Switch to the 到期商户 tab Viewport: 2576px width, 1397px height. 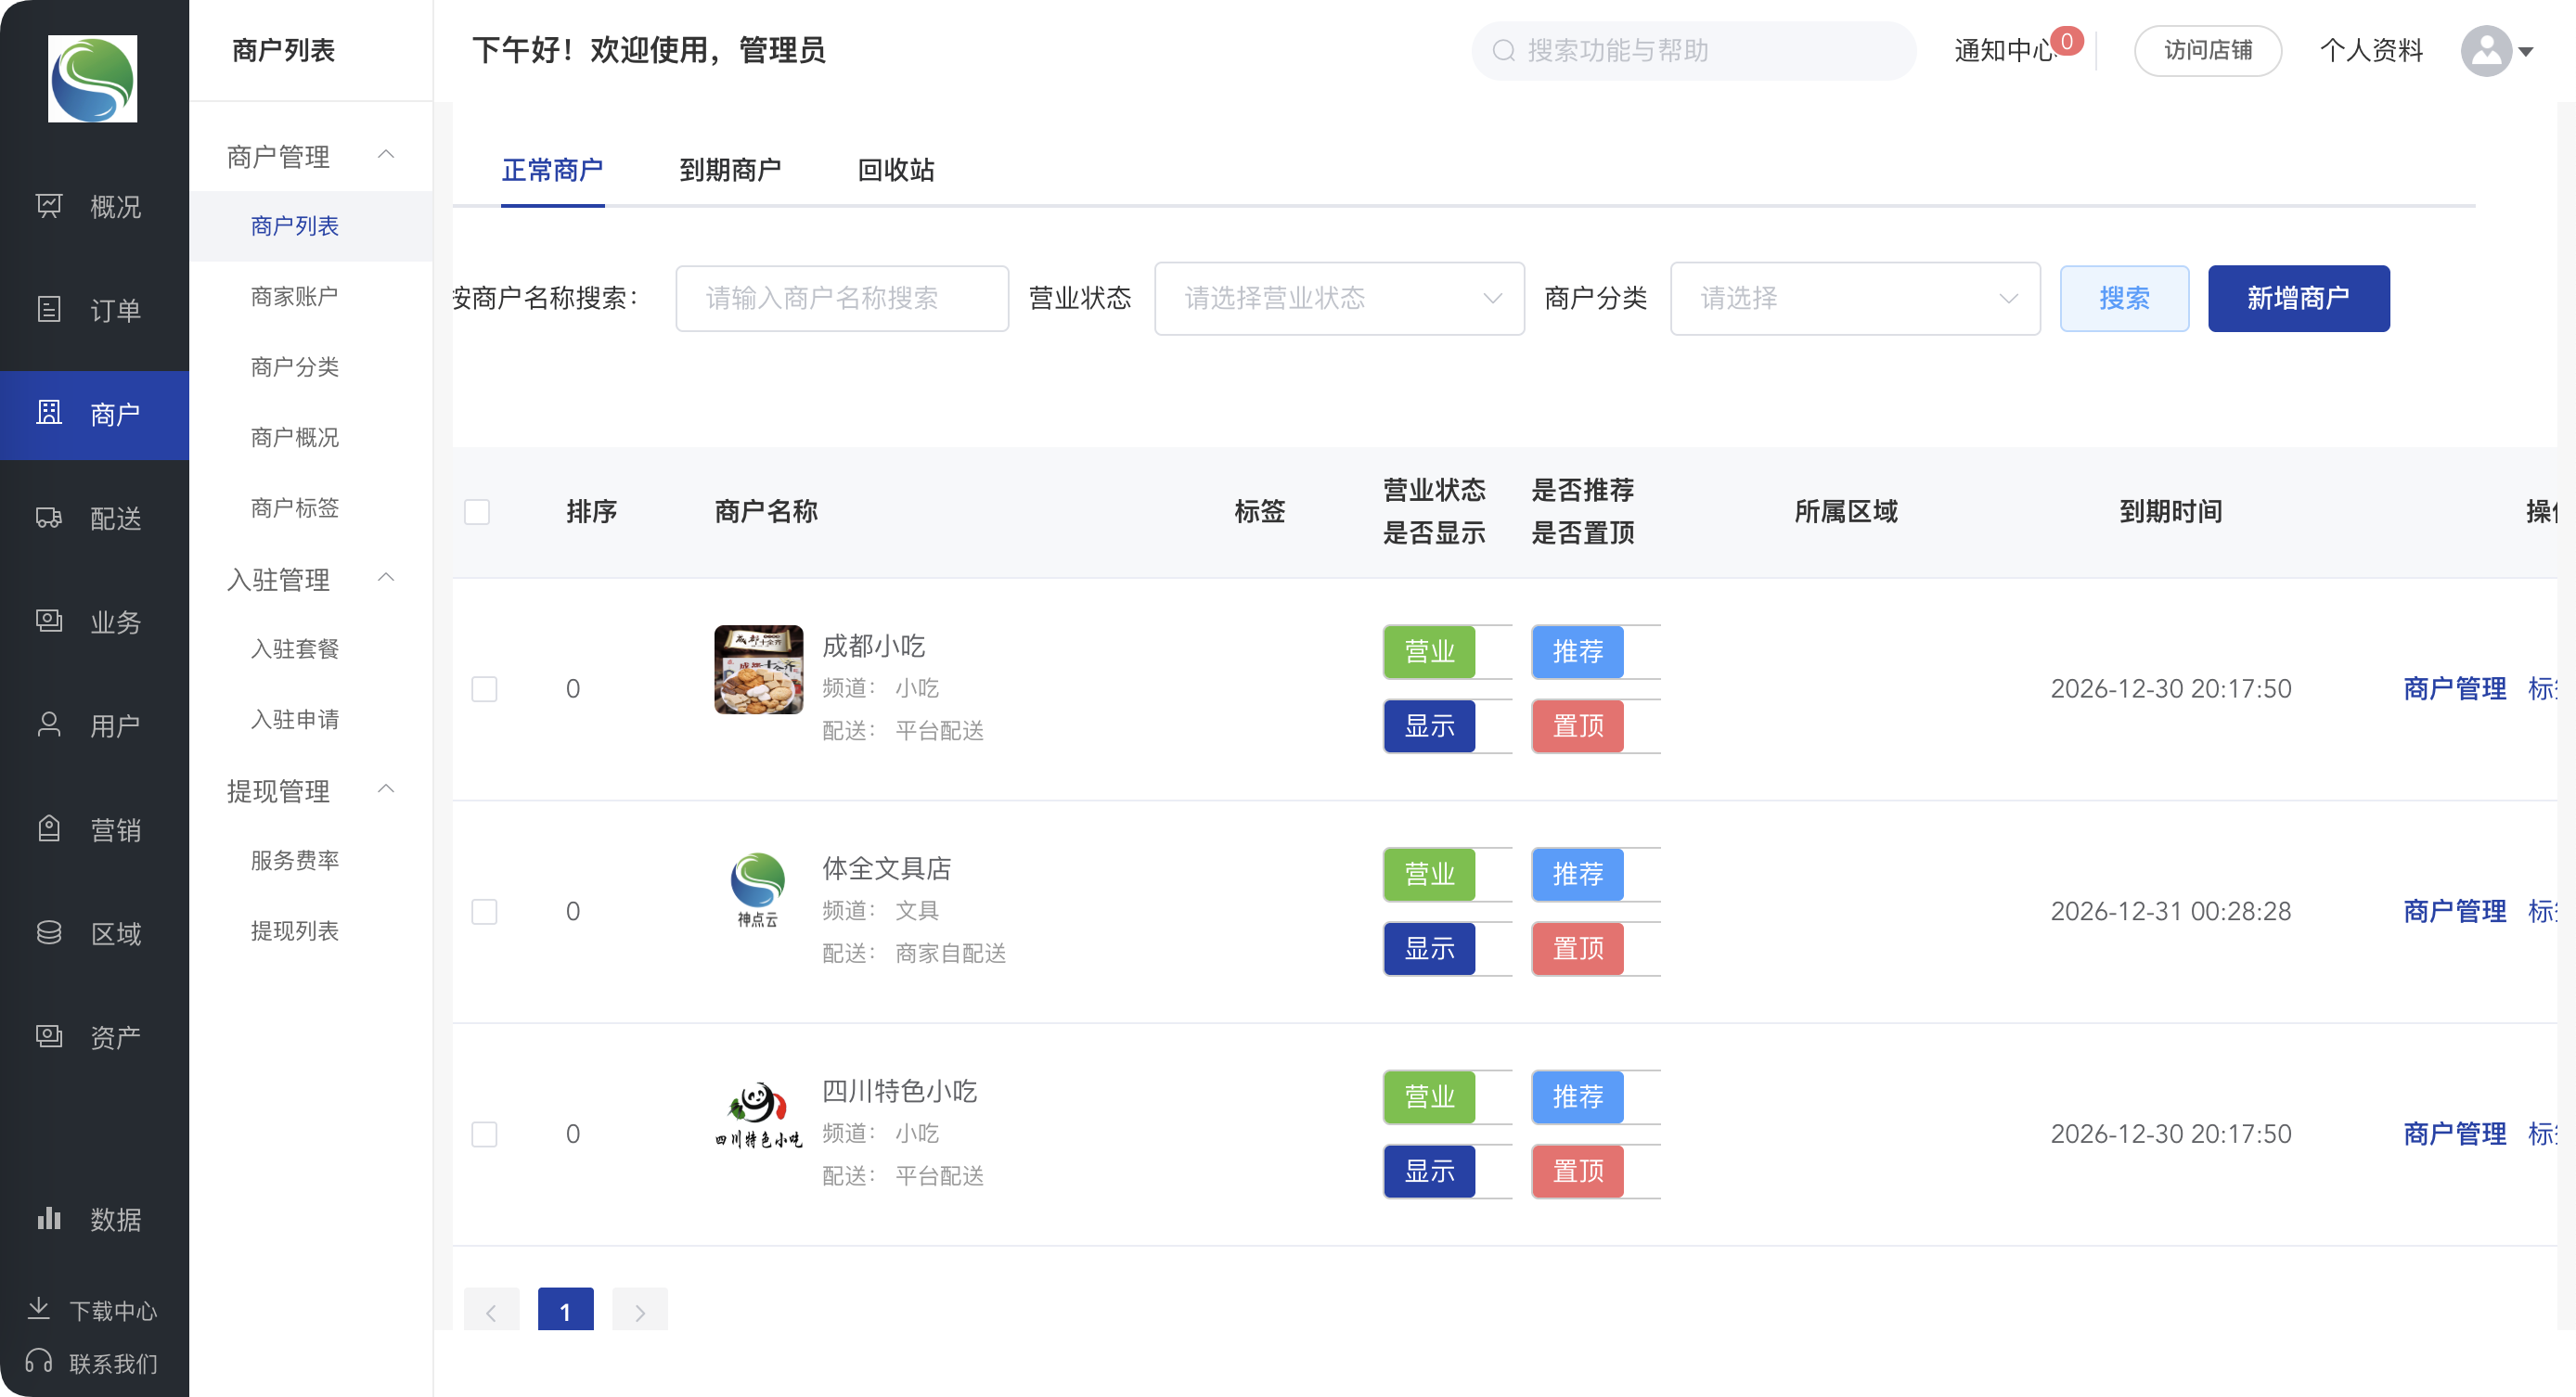(x=730, y=170)
